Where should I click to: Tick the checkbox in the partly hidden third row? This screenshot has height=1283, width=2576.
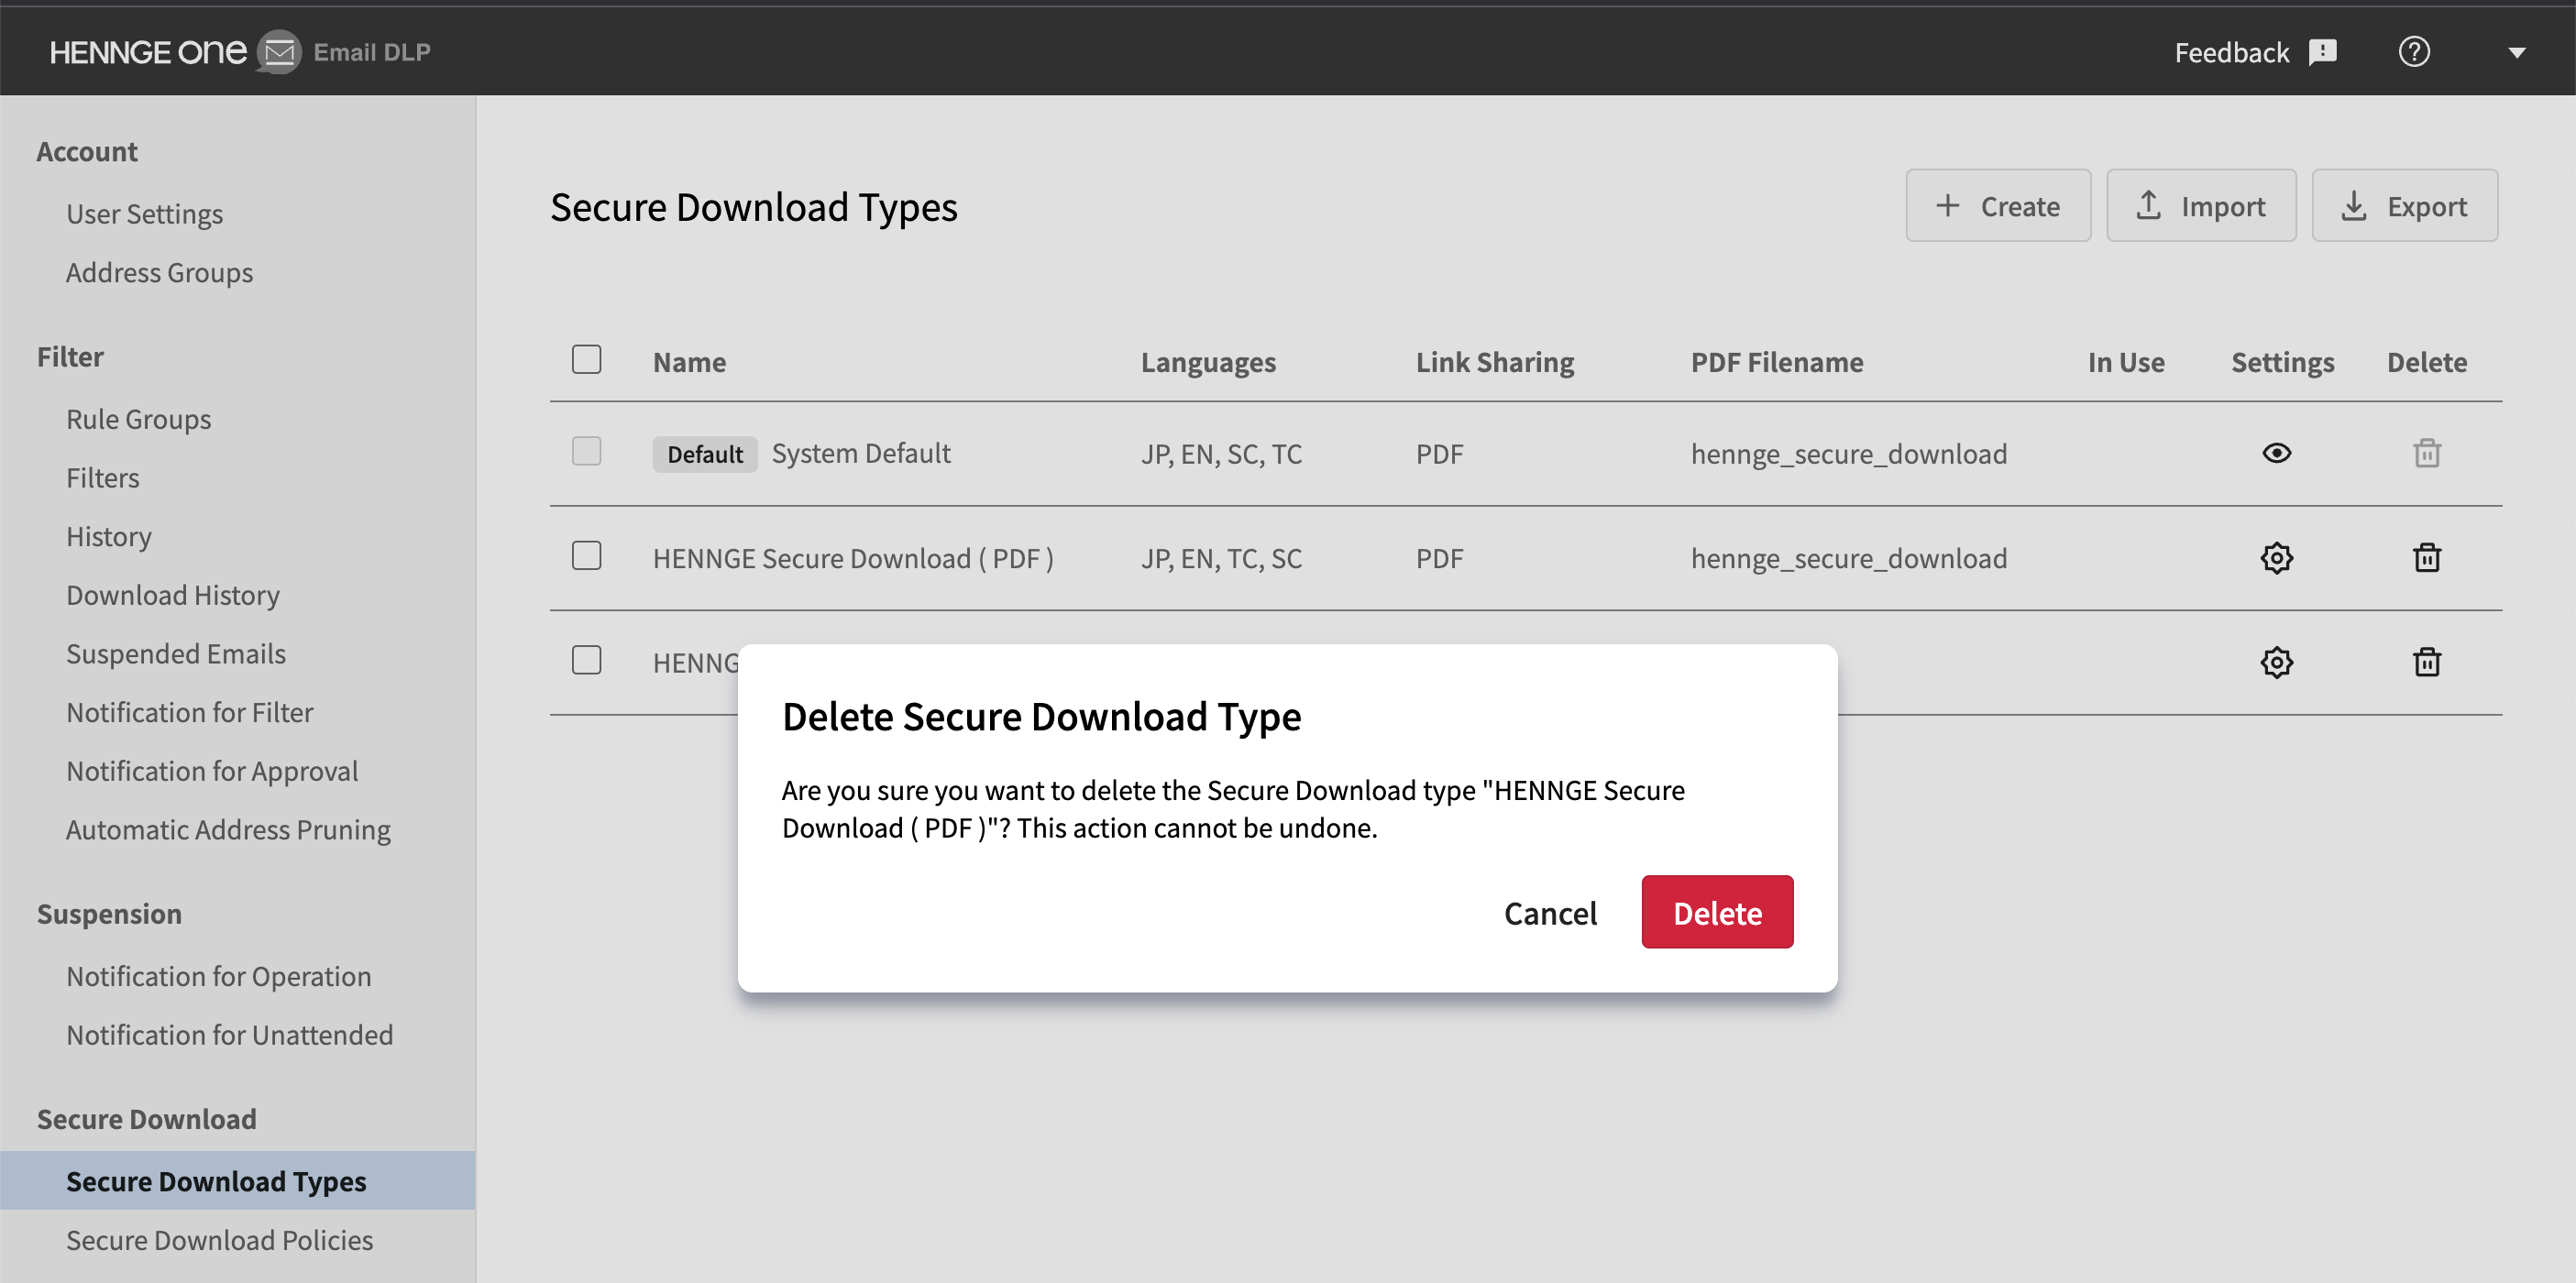[x=586, y=660]
